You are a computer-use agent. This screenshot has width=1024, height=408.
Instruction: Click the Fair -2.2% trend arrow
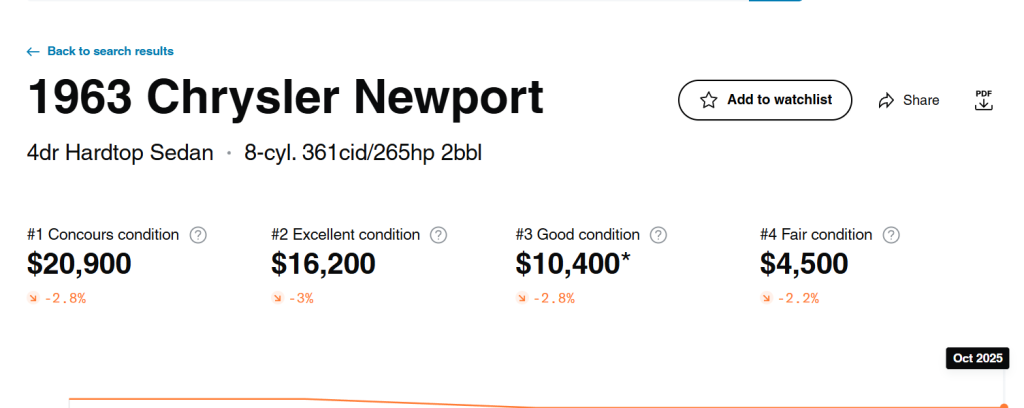[766, 298]
